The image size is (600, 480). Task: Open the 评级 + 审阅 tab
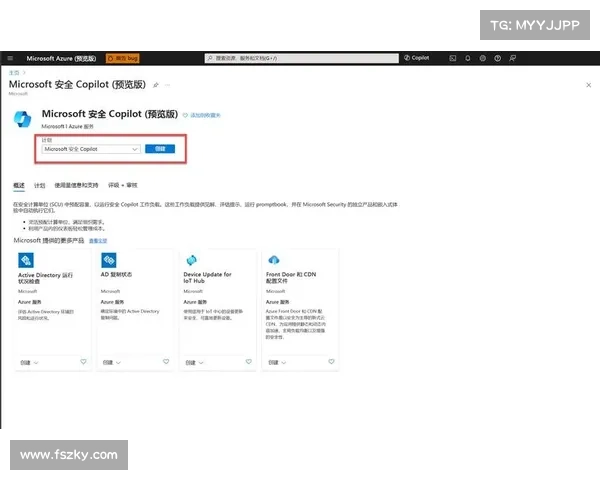122,185
